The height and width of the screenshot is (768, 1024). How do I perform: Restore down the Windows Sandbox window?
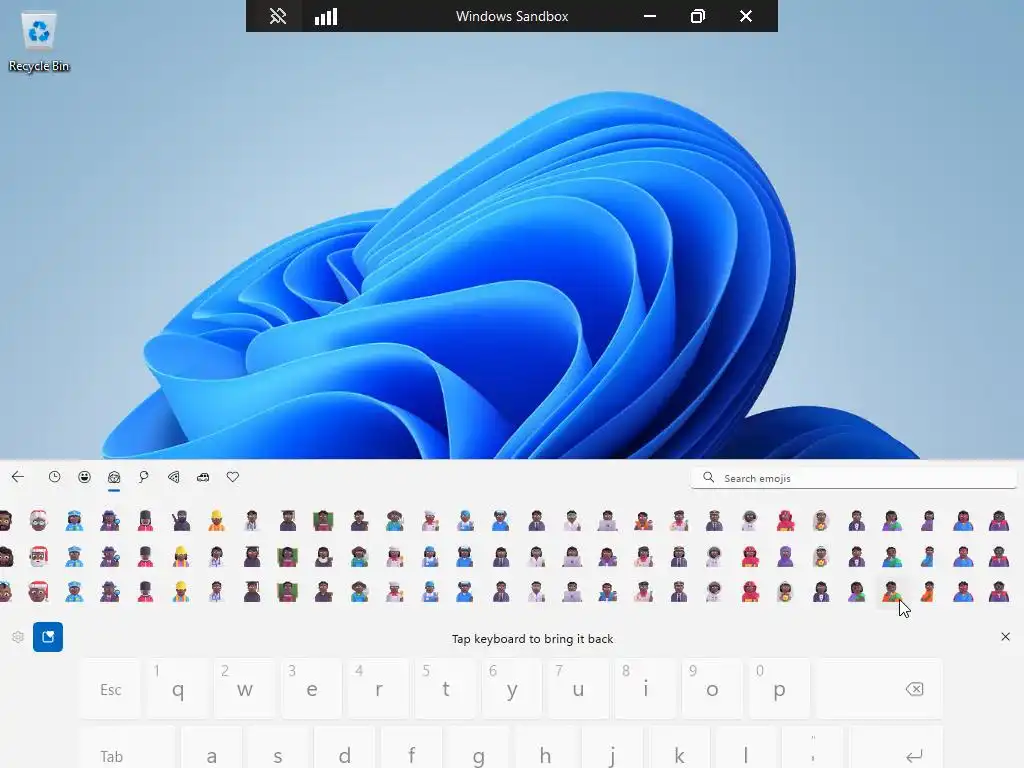coord(697,16)
